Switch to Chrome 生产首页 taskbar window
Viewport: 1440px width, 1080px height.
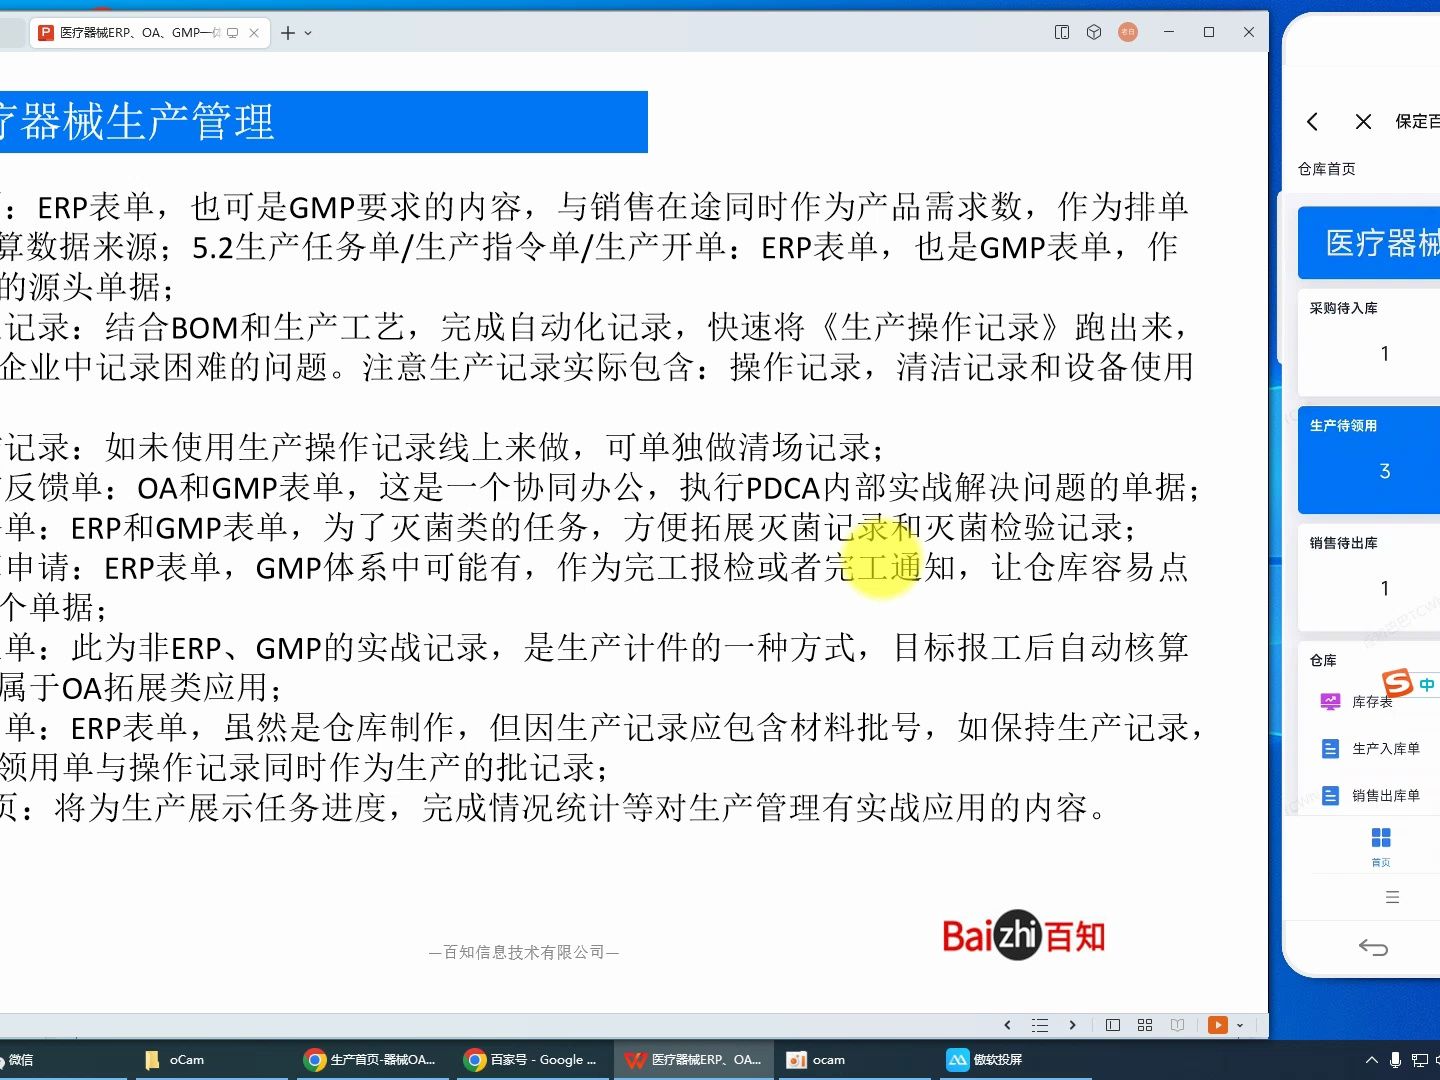[371, 1060]
